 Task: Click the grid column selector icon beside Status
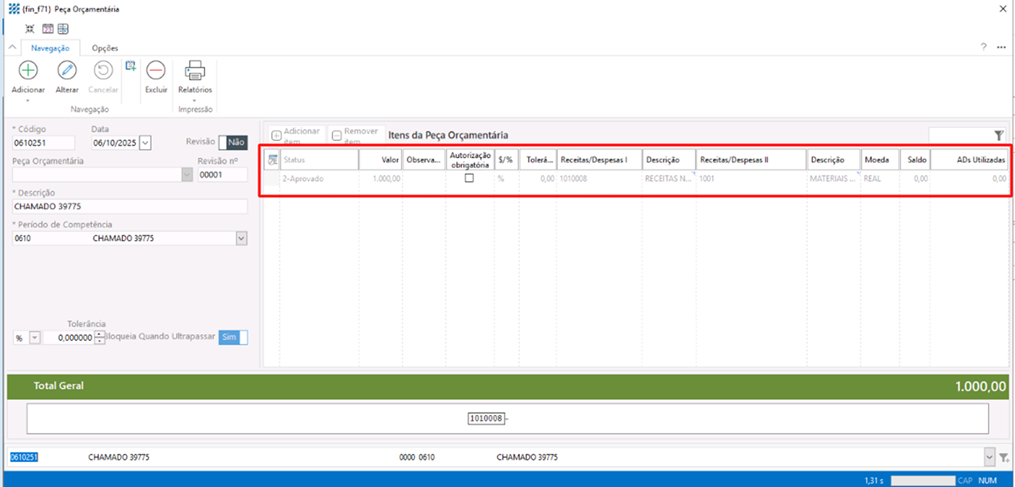(x=272, y=160)
